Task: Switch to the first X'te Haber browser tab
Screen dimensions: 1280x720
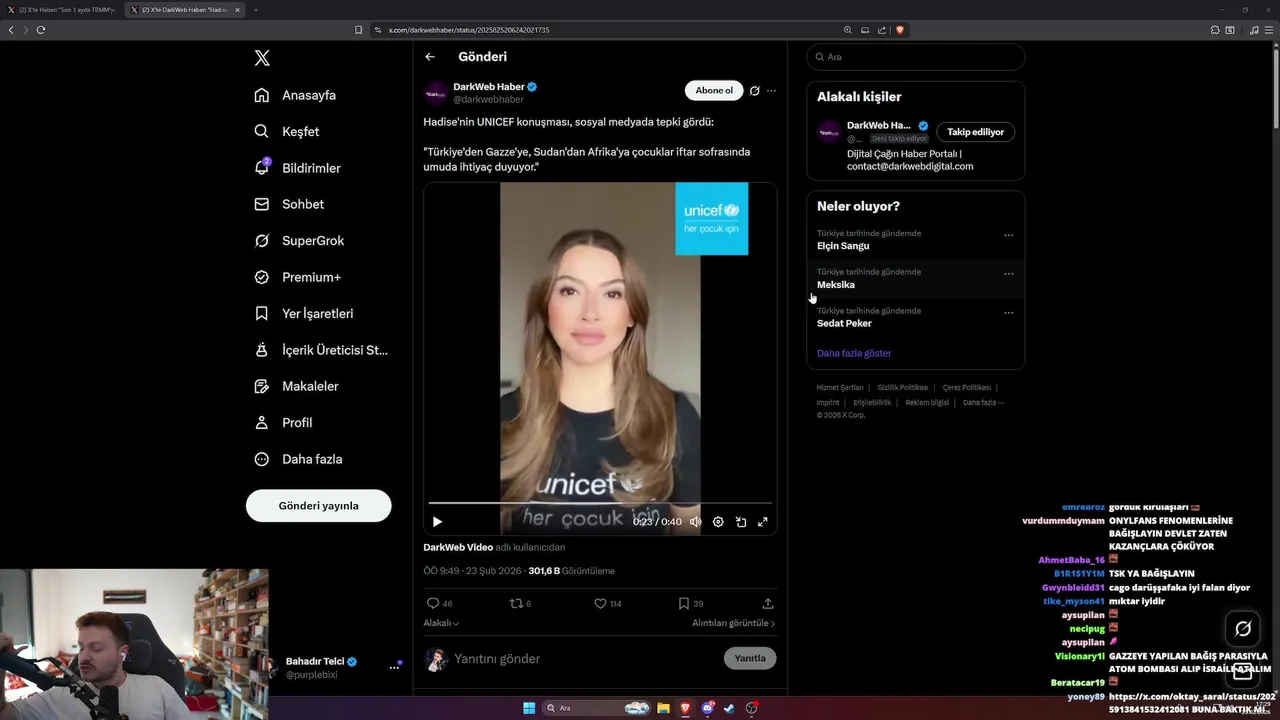Action: (63, 10)
